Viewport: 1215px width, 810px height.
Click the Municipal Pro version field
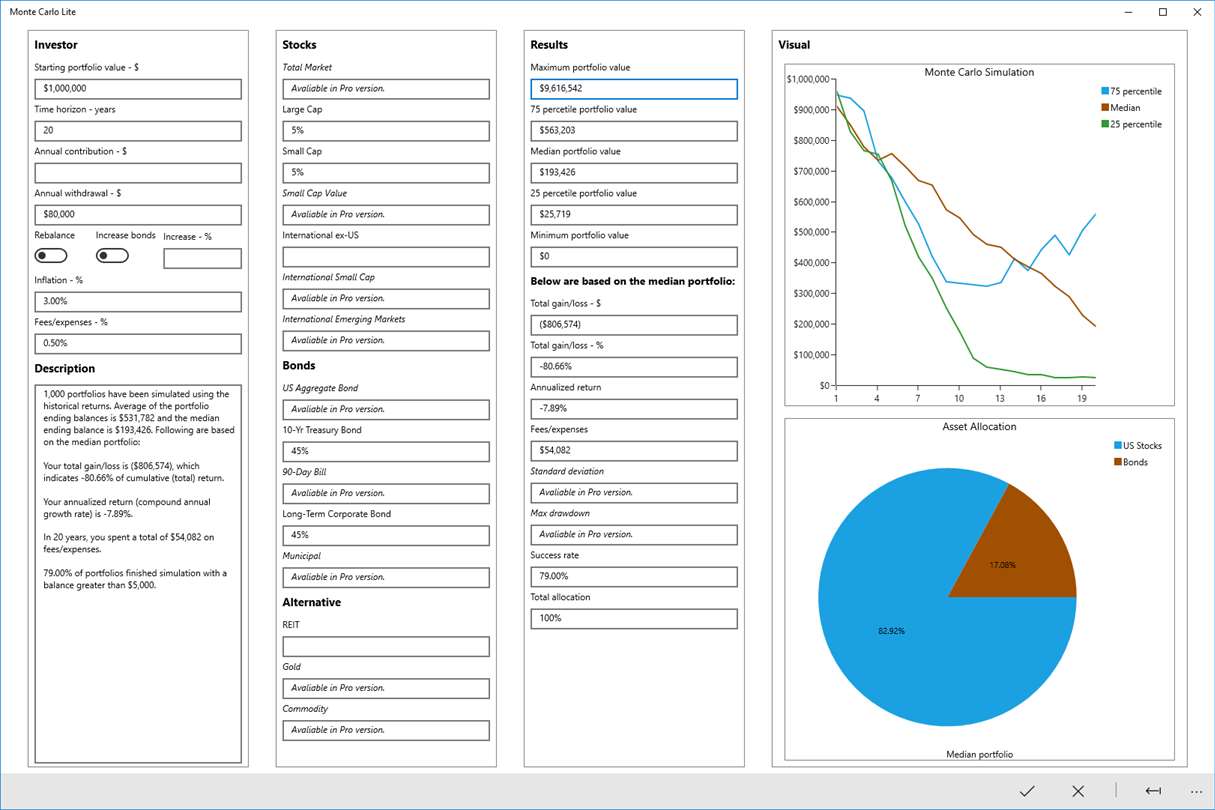coord(386,578)
